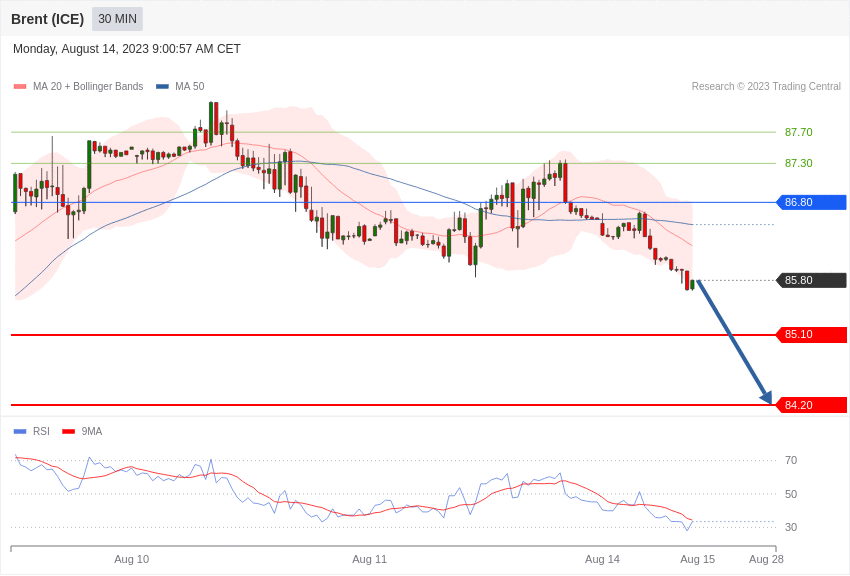The width and height of the screenshot is (850, 576).
Task: Click the 9MA legend label
Action: pyautogui.click(x=92, y=431)
